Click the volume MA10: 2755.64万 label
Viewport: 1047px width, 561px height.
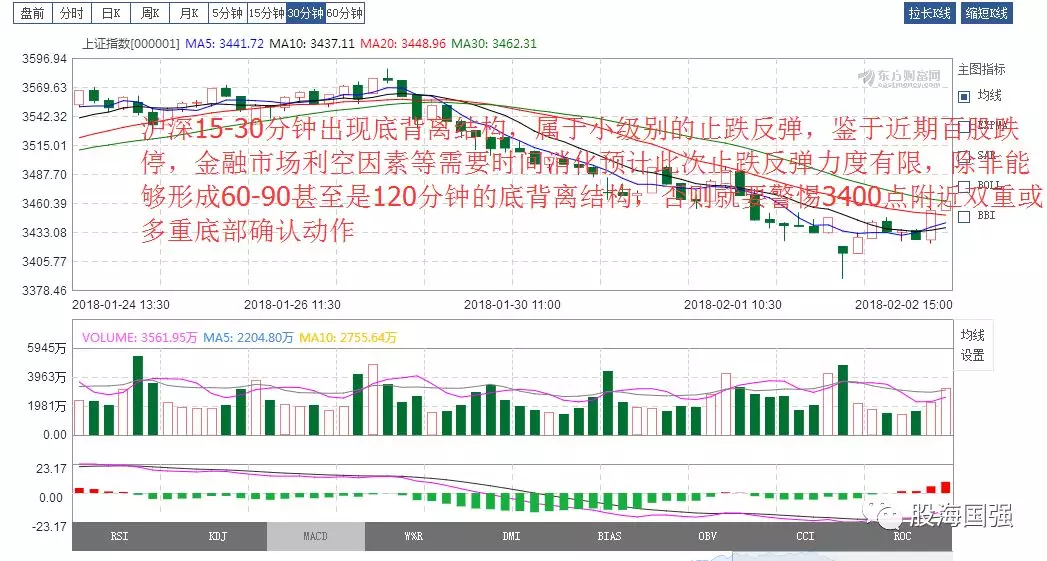pyautogui.click(x=348, y=338)
